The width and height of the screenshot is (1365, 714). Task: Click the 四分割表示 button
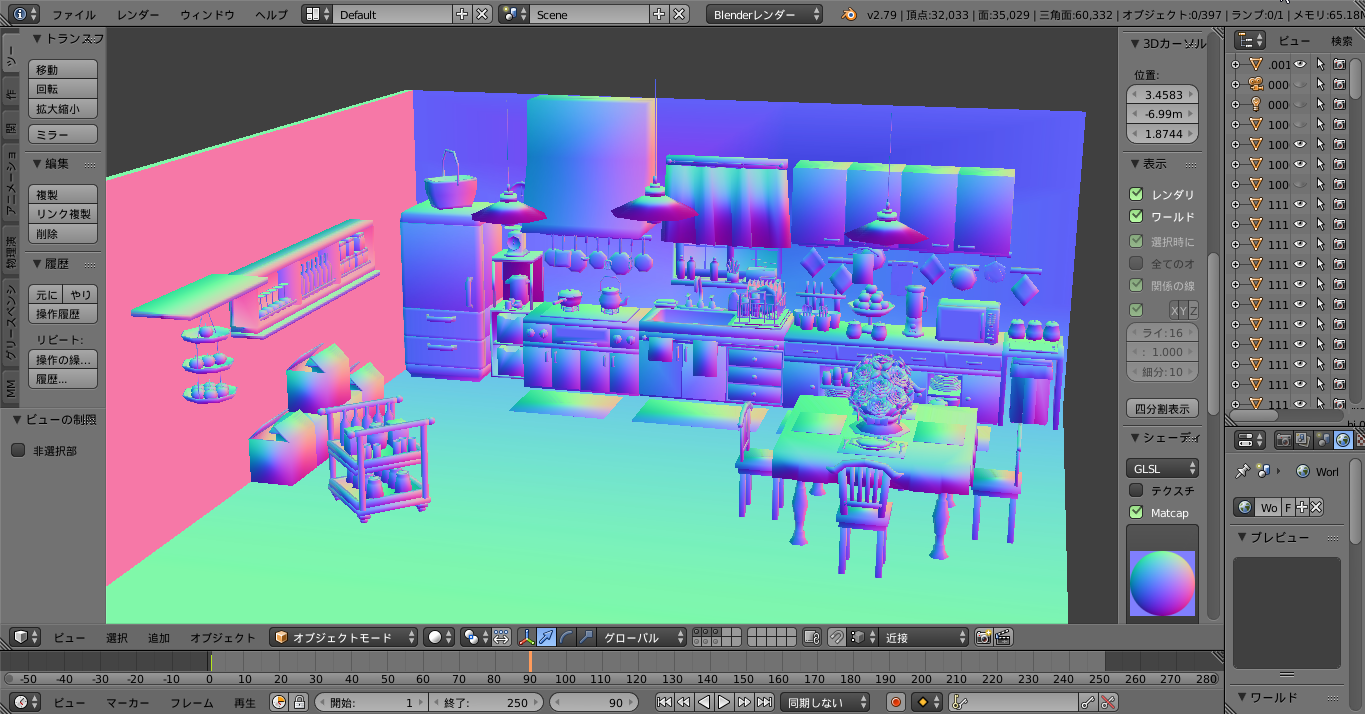point(1162,409)
